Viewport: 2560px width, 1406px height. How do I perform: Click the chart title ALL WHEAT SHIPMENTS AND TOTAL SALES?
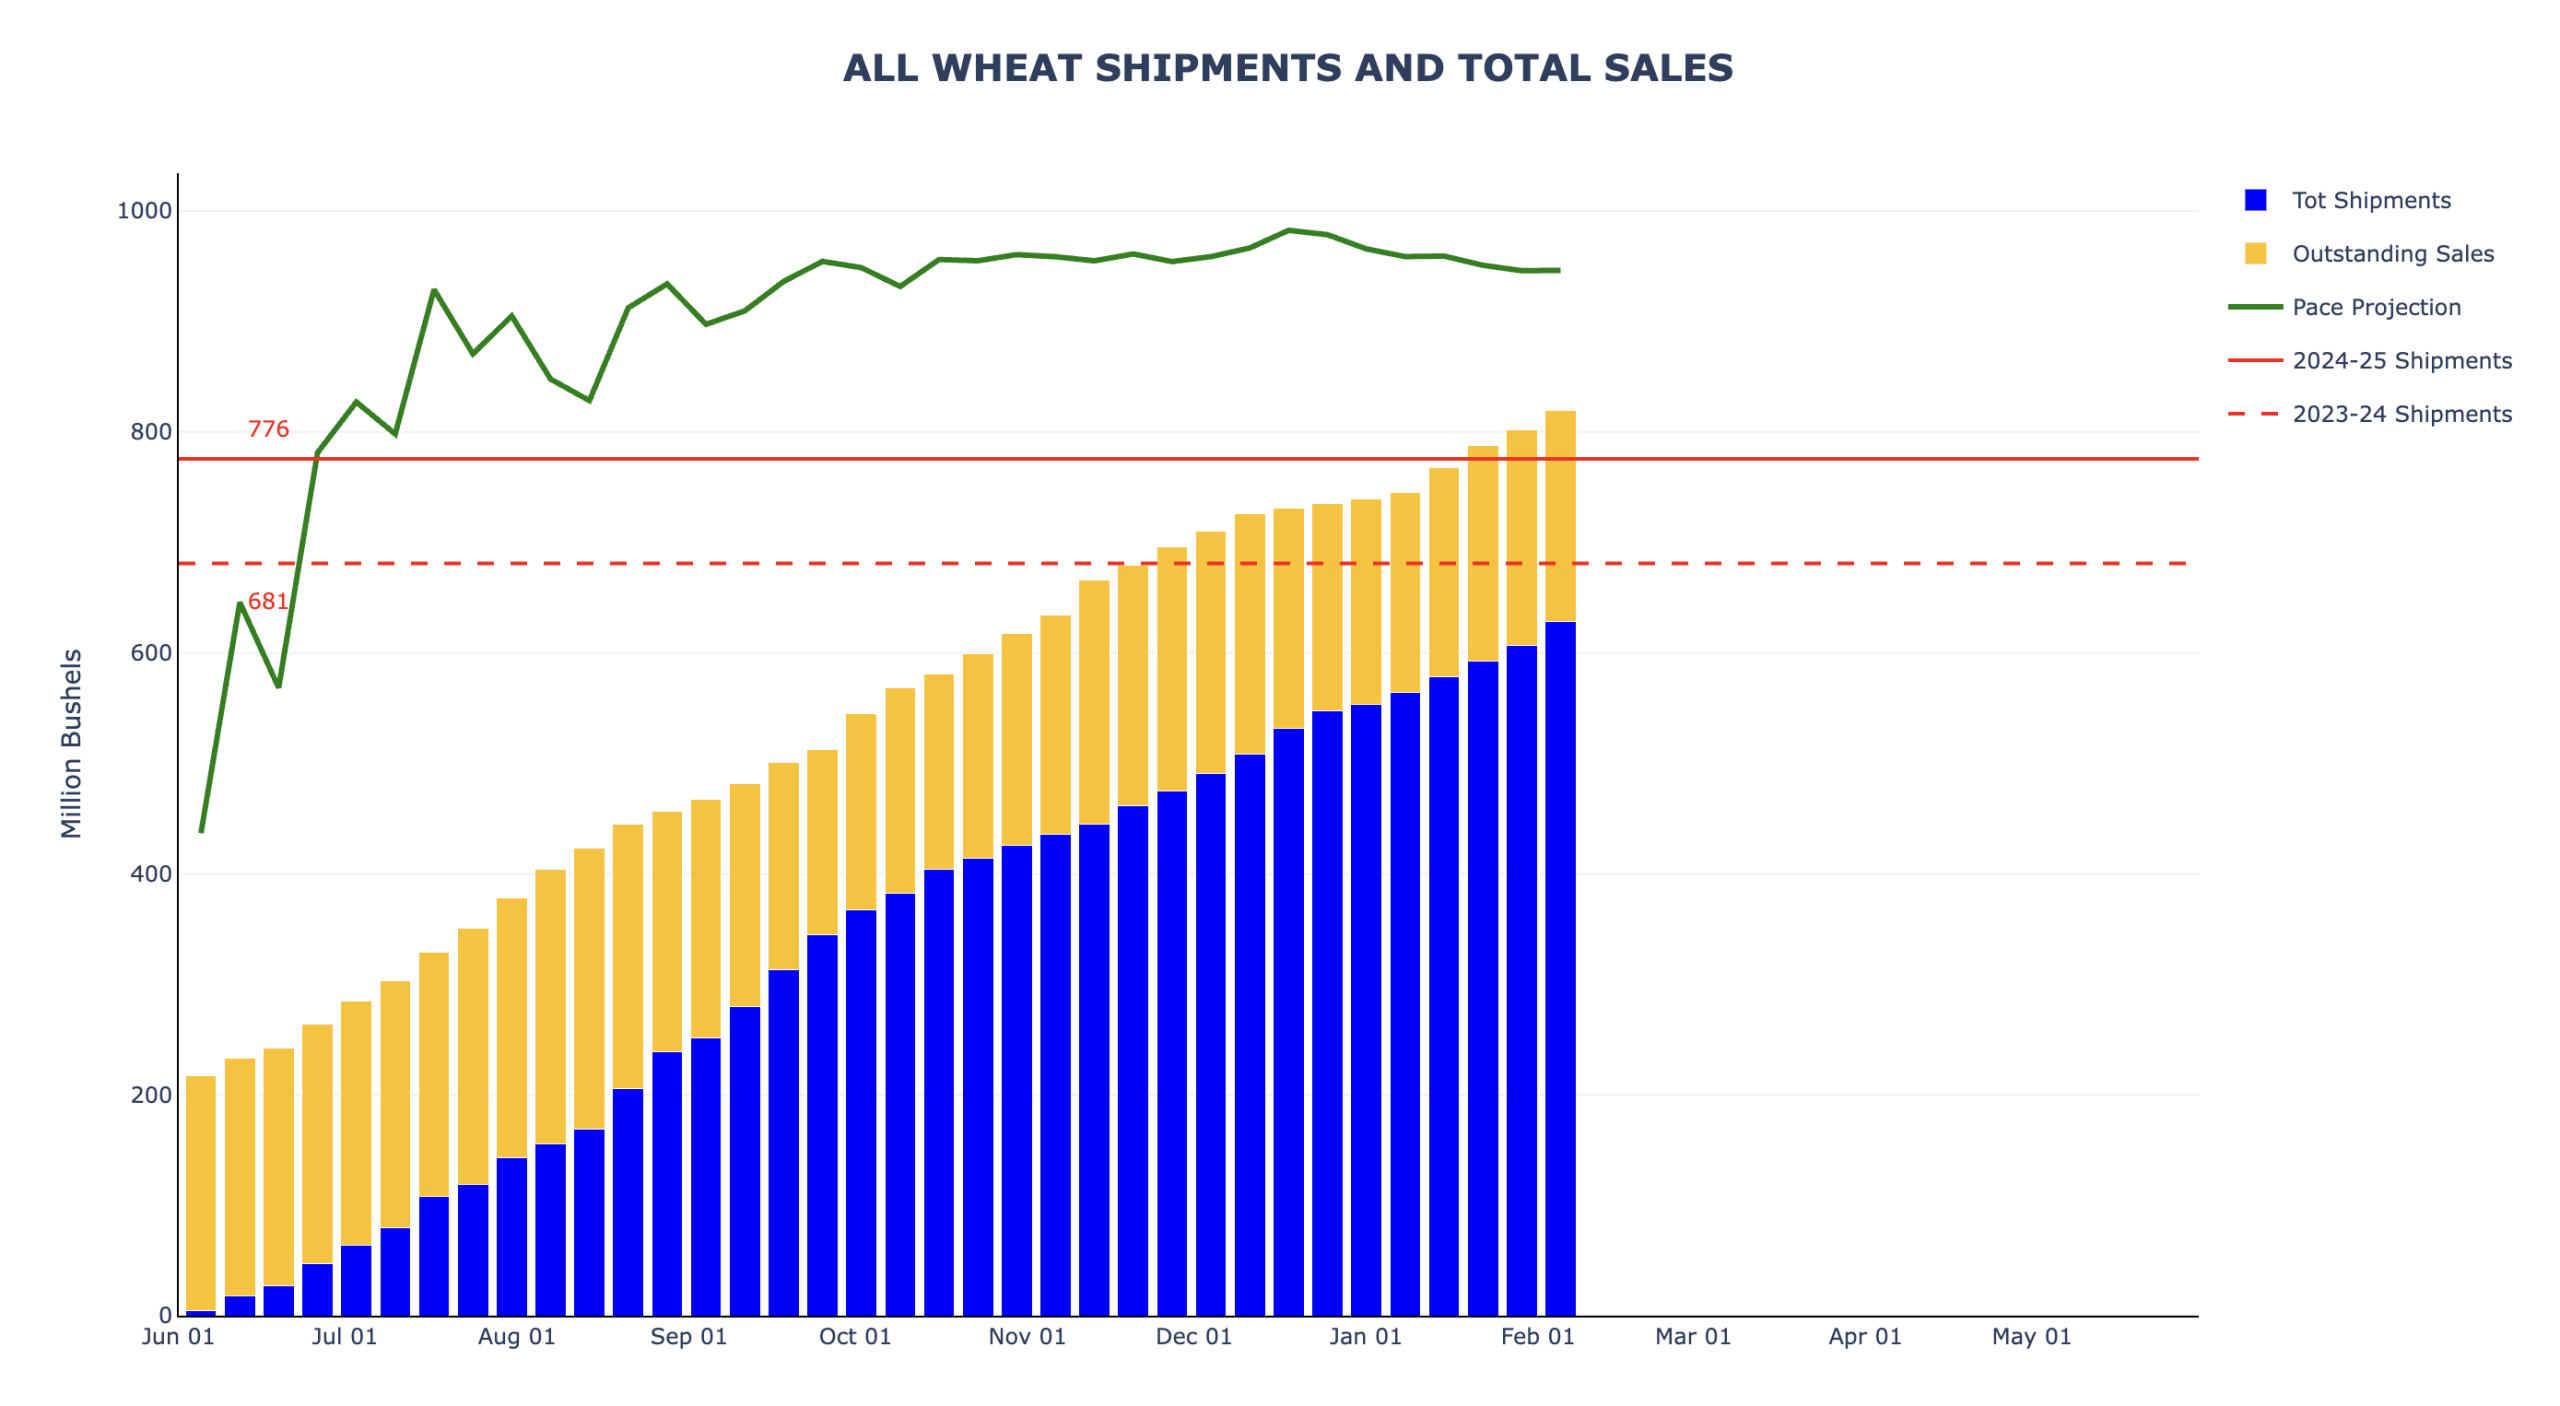[1287, 68]
